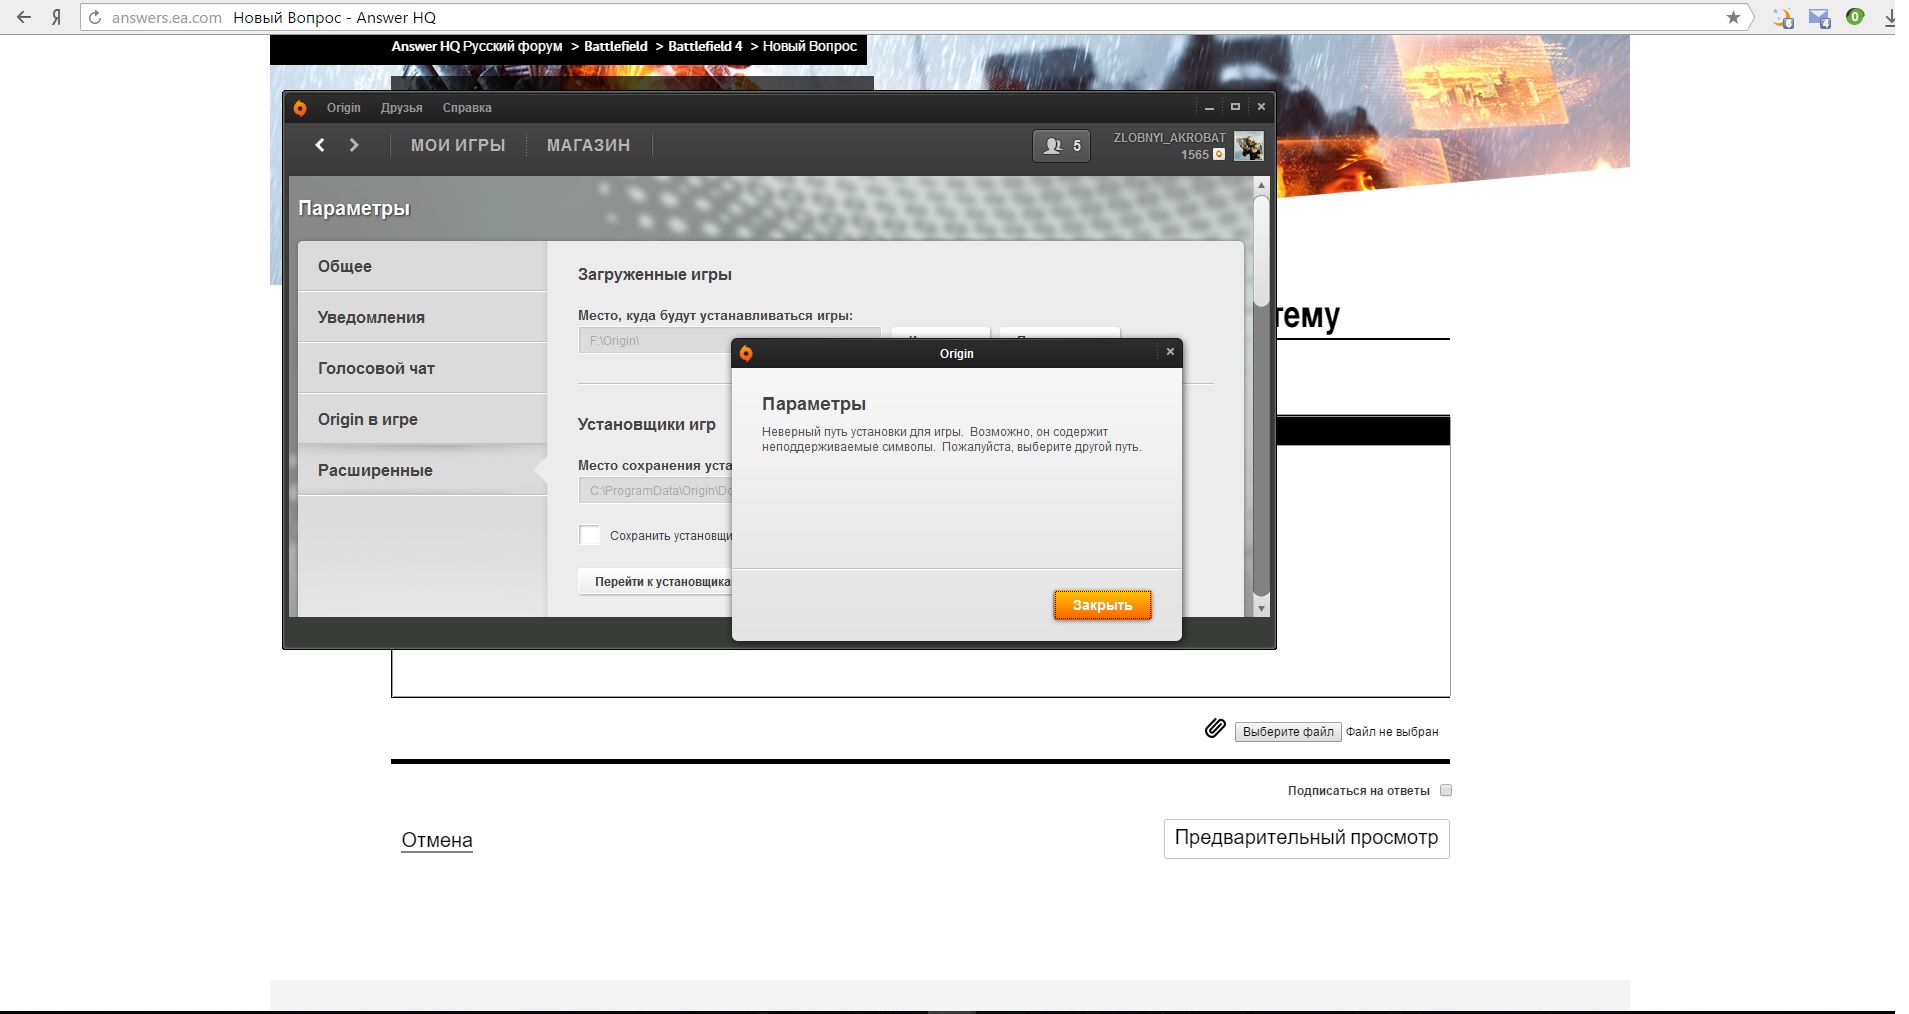
Task: Reload the page via address bar icon
Action: click(x=95, y=17)
